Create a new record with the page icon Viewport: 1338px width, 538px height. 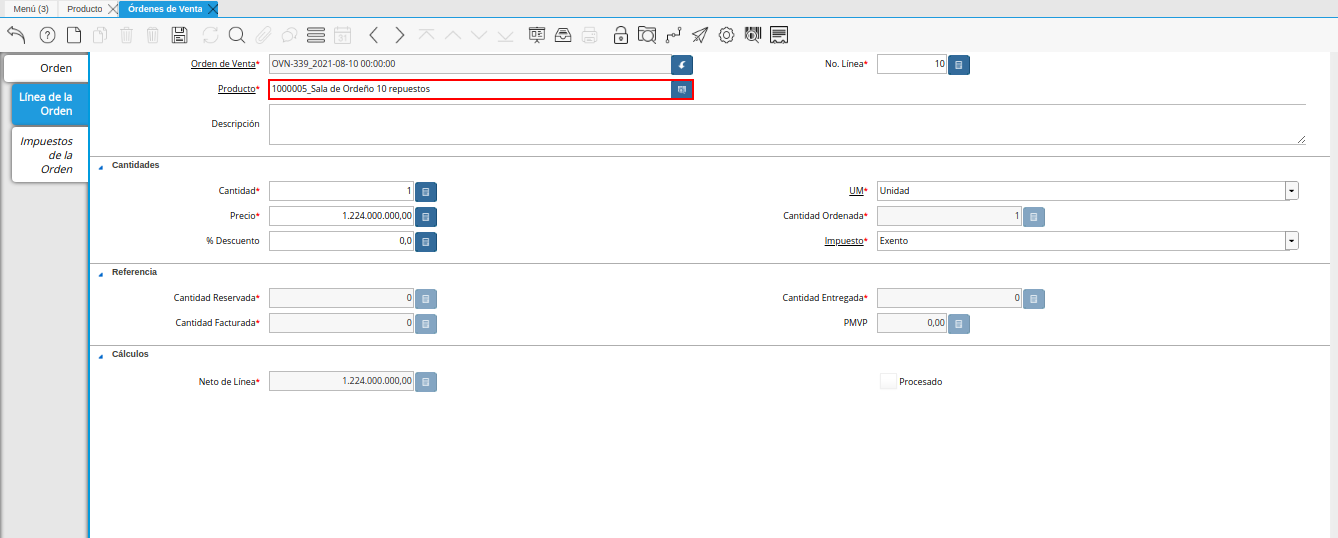(x=74, y=35)
